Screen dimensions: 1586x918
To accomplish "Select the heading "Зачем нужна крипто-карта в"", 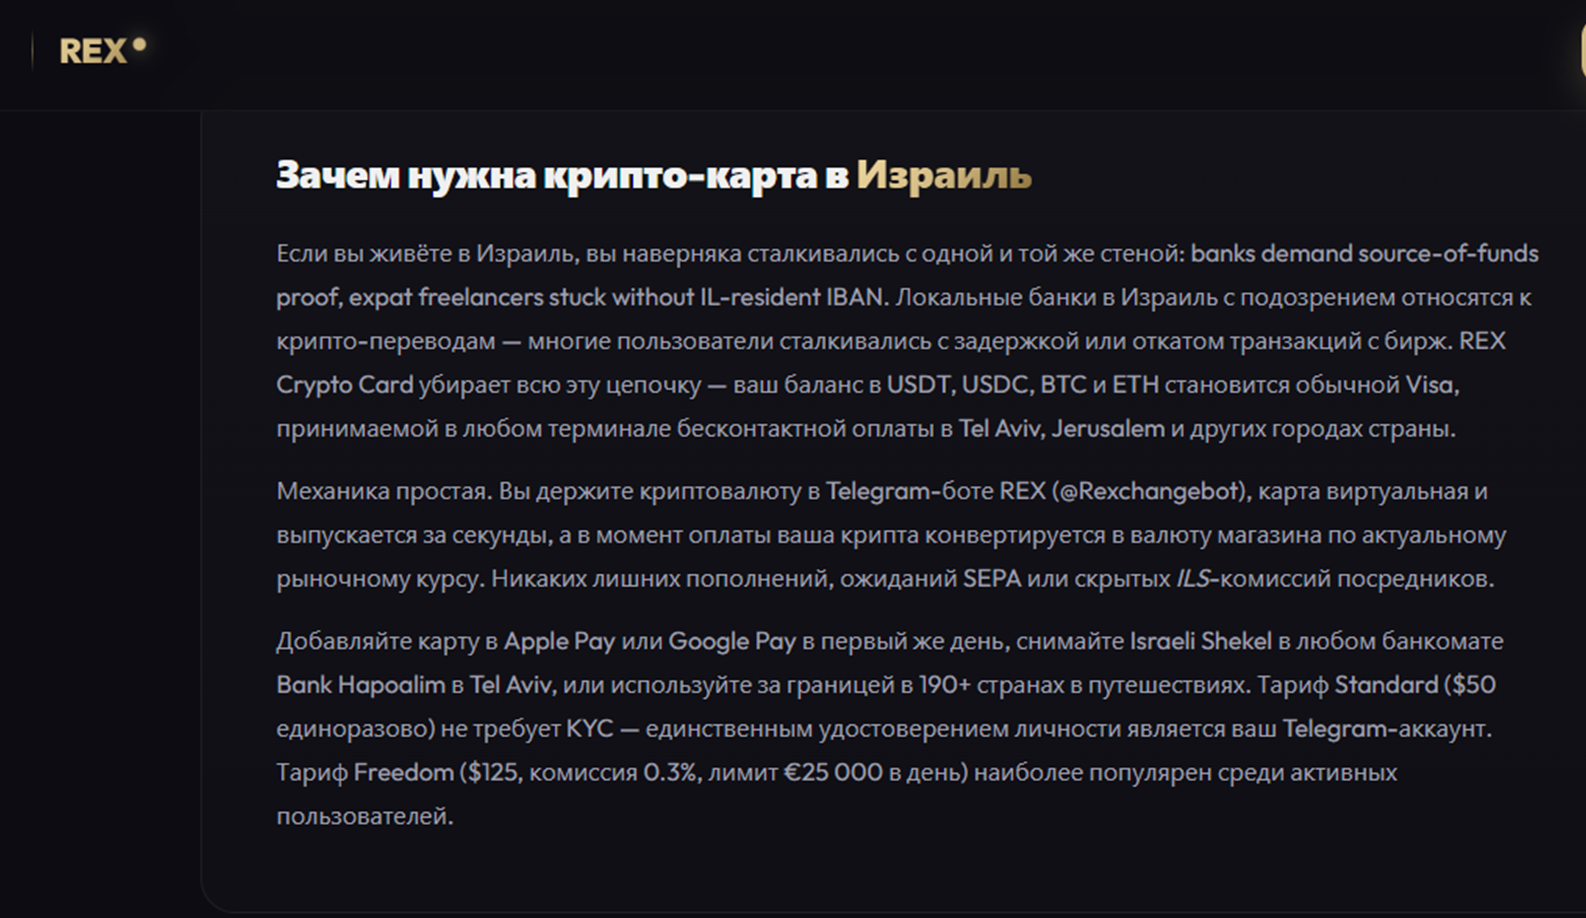I will [562, 175].
